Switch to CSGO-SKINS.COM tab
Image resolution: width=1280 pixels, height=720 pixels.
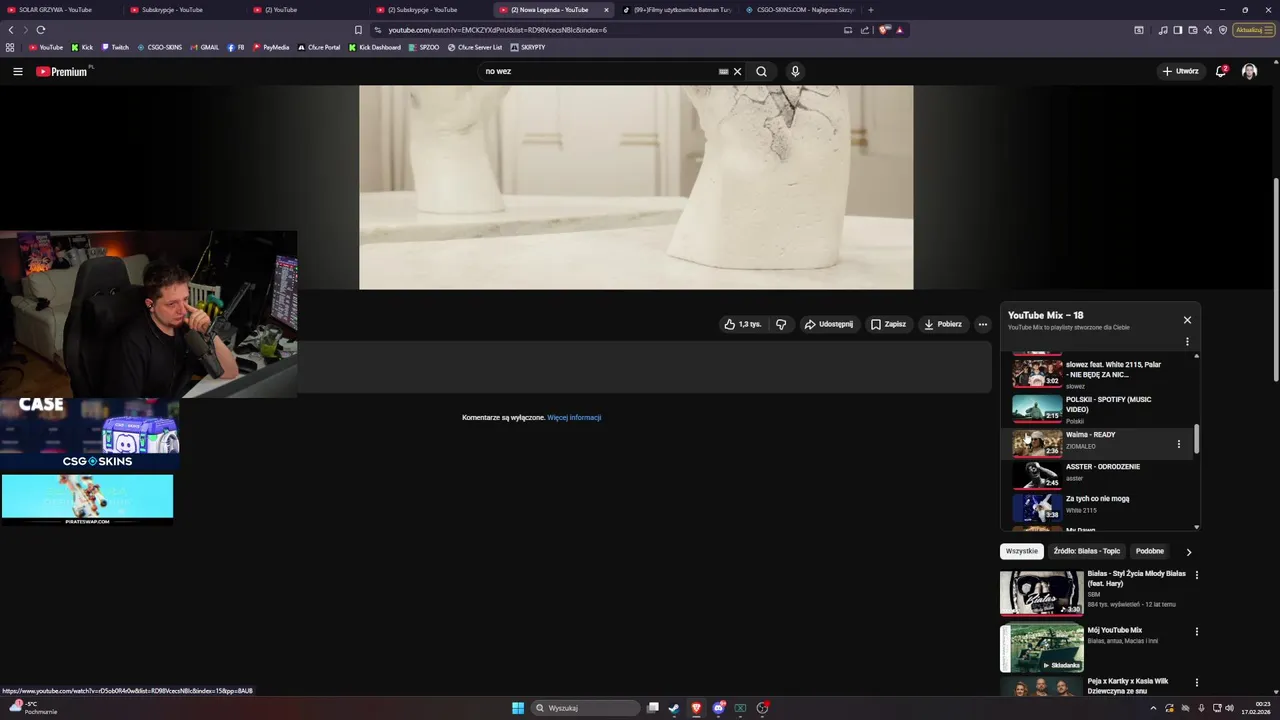[800, 10]
